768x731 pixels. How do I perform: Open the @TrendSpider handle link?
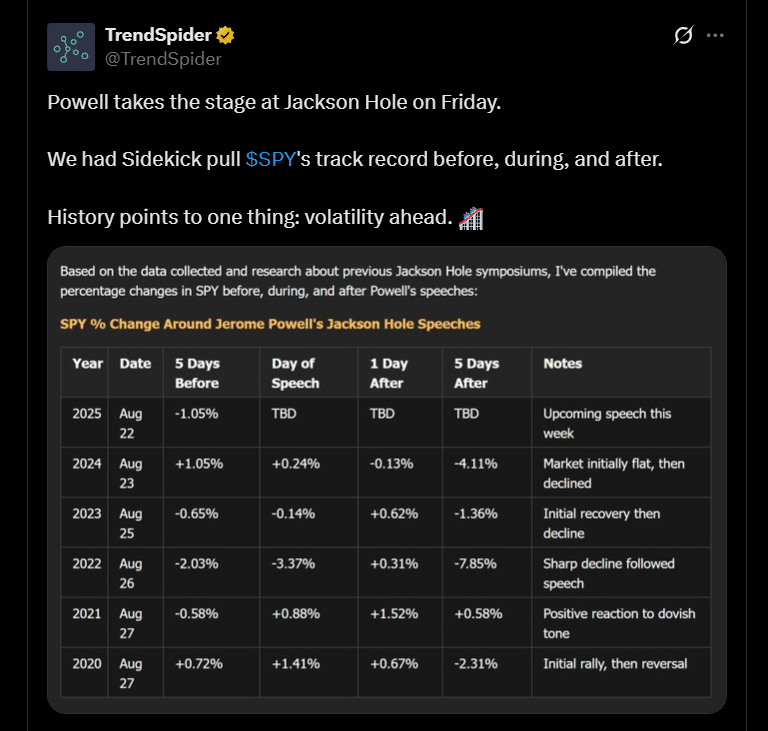click(163, 59)
